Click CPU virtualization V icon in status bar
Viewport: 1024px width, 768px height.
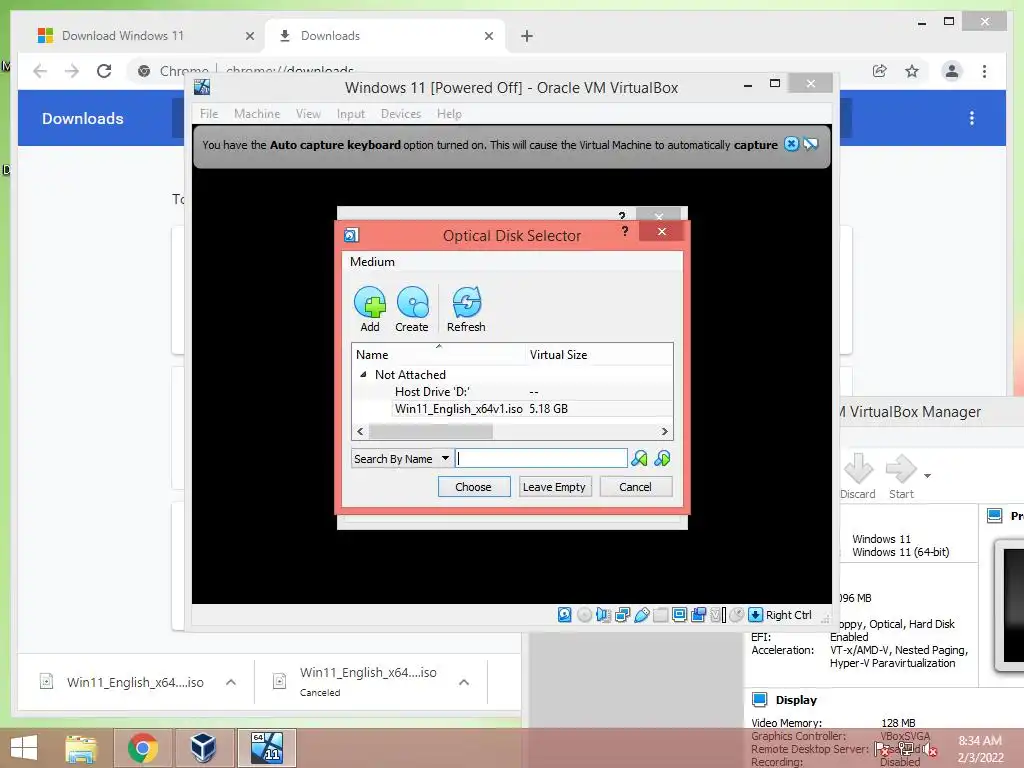point(718,615)
